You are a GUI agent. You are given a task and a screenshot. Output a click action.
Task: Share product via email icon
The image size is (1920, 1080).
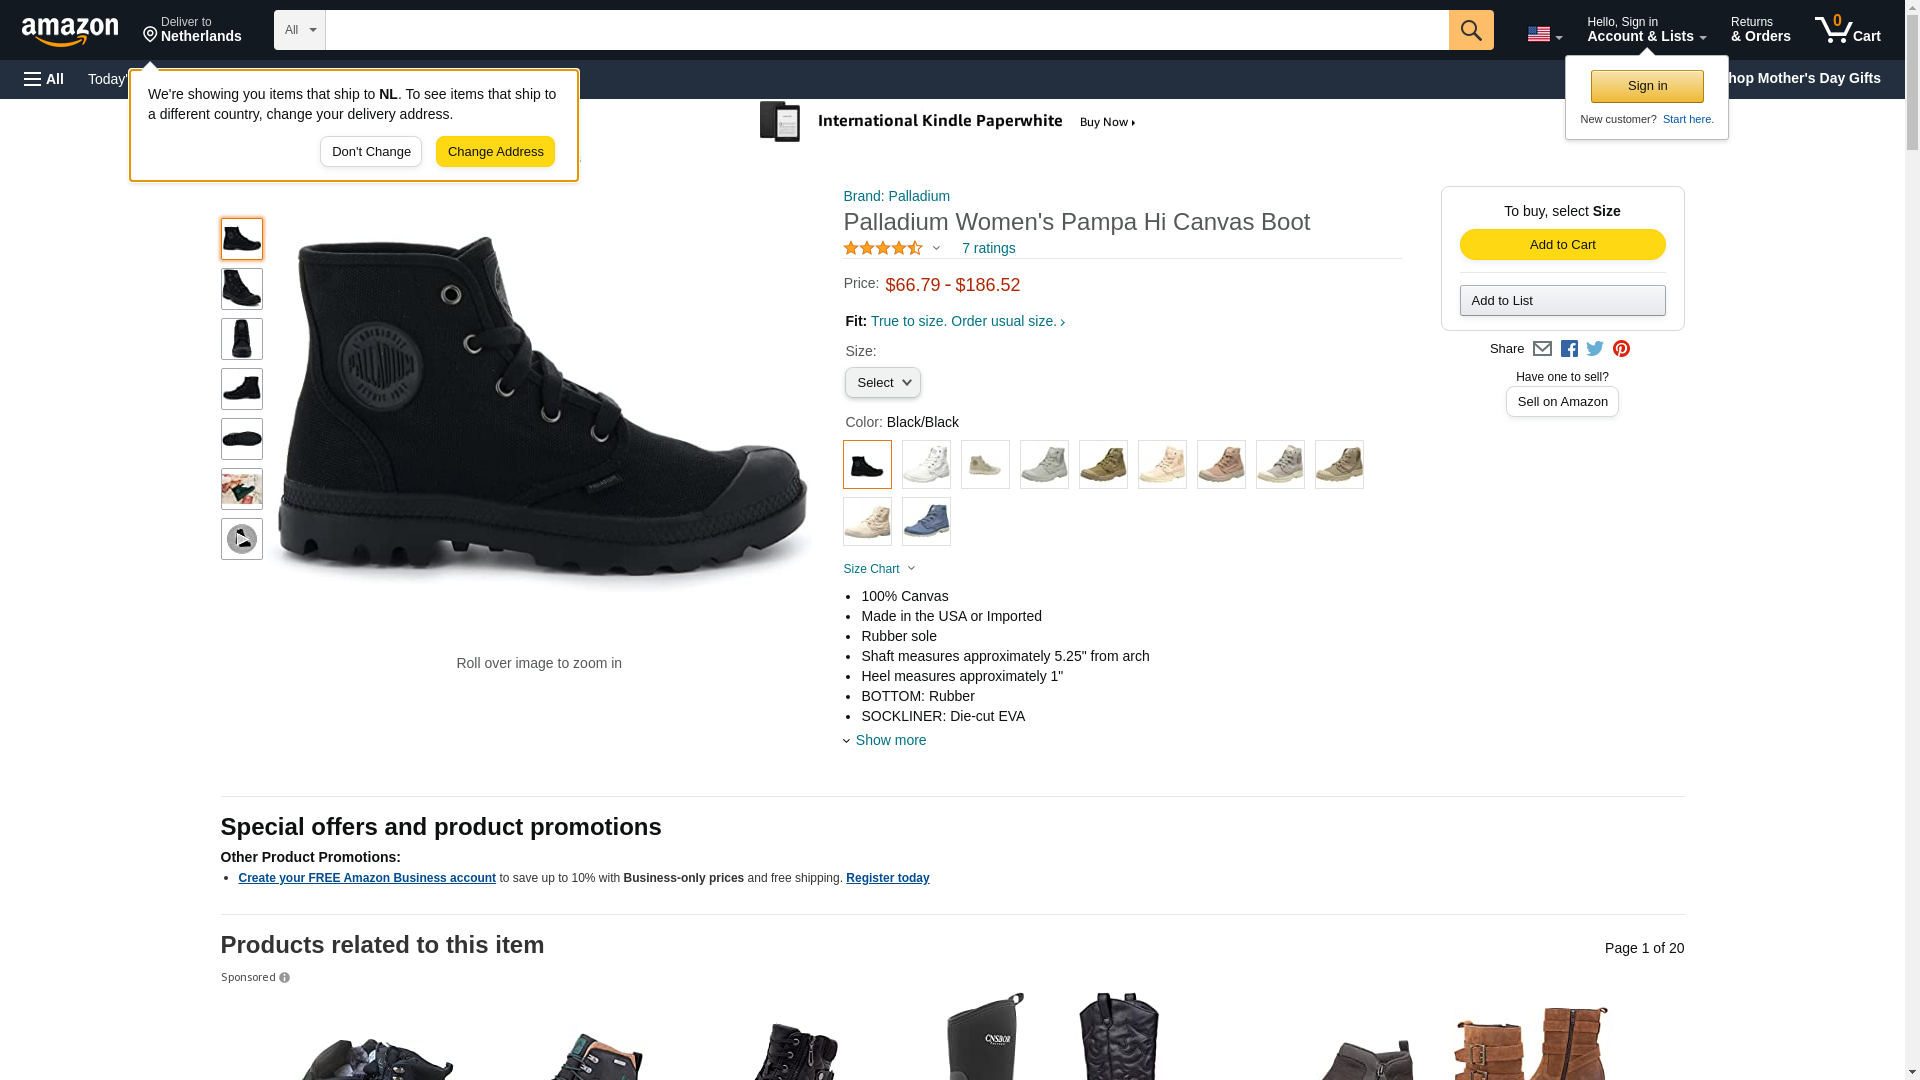(x=1542, y=349)
